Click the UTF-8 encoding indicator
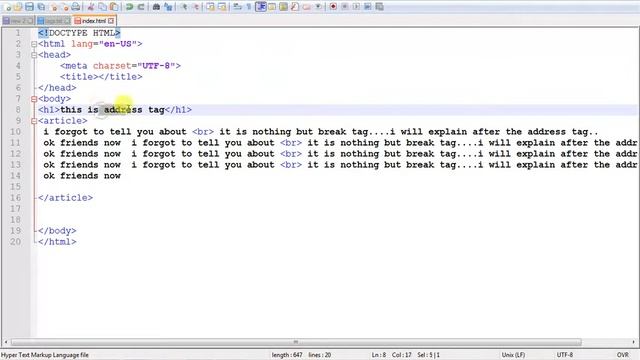The width and height of the screenshot is (640, 360). click(565, 355)
